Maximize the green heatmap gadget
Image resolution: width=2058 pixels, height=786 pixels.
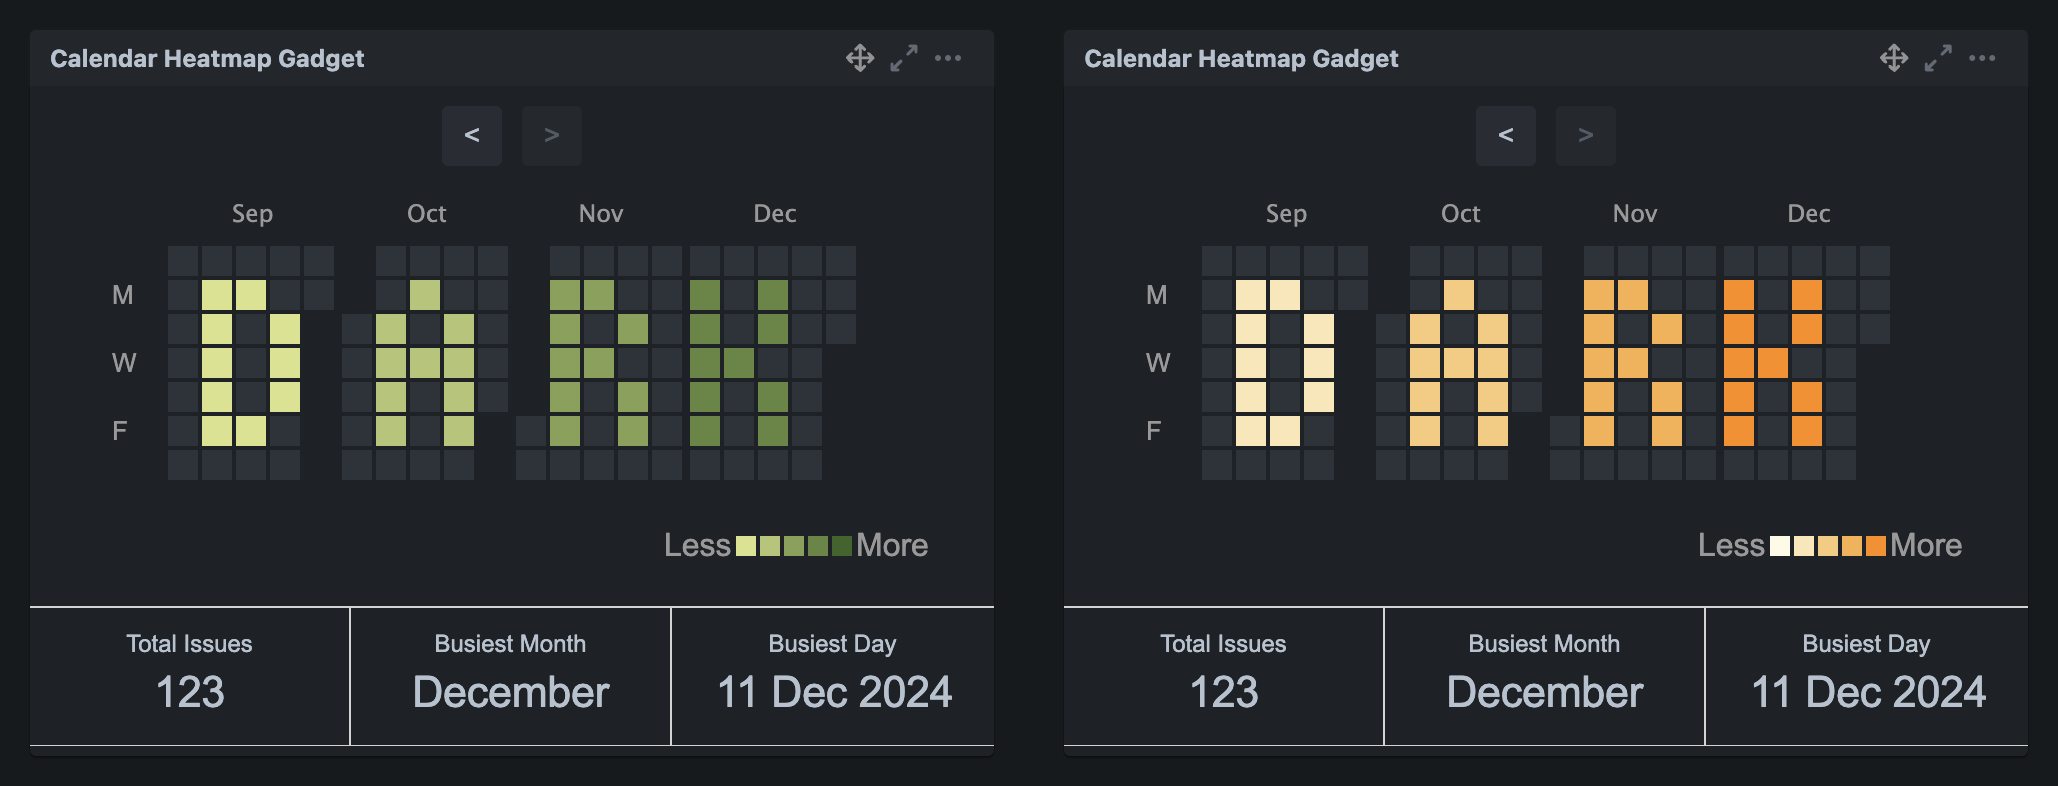[x=904, y=58]
